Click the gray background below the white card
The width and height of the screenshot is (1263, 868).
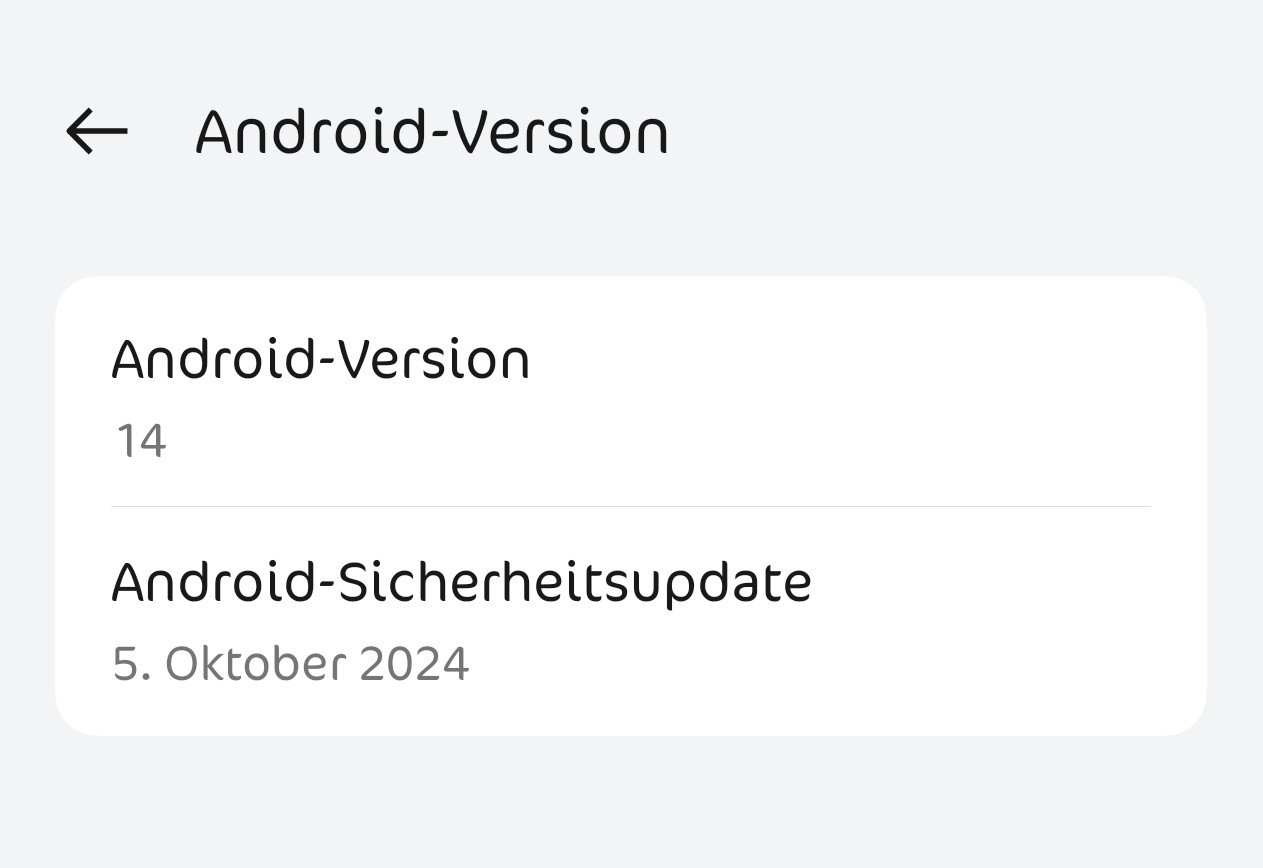(631, 802)
